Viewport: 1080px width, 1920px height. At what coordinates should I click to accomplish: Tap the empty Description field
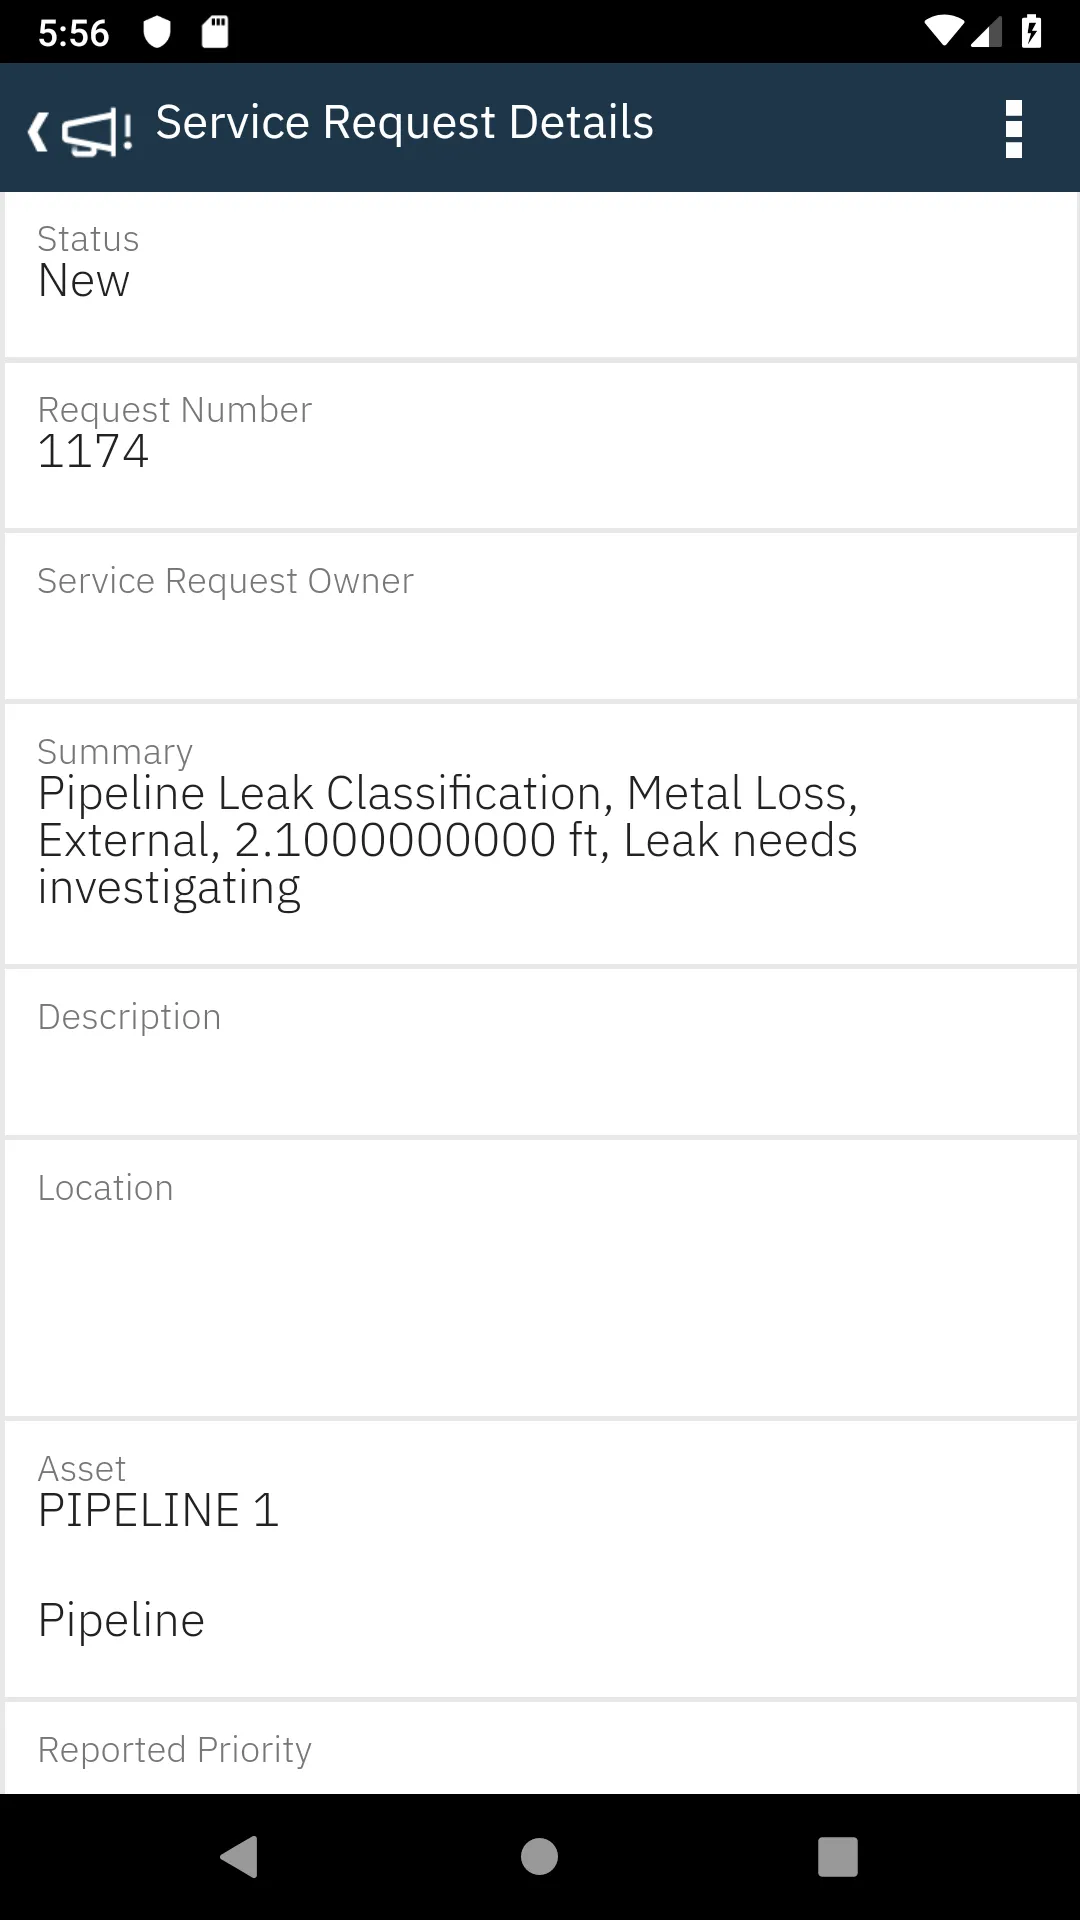click(x=540, y=1052)
